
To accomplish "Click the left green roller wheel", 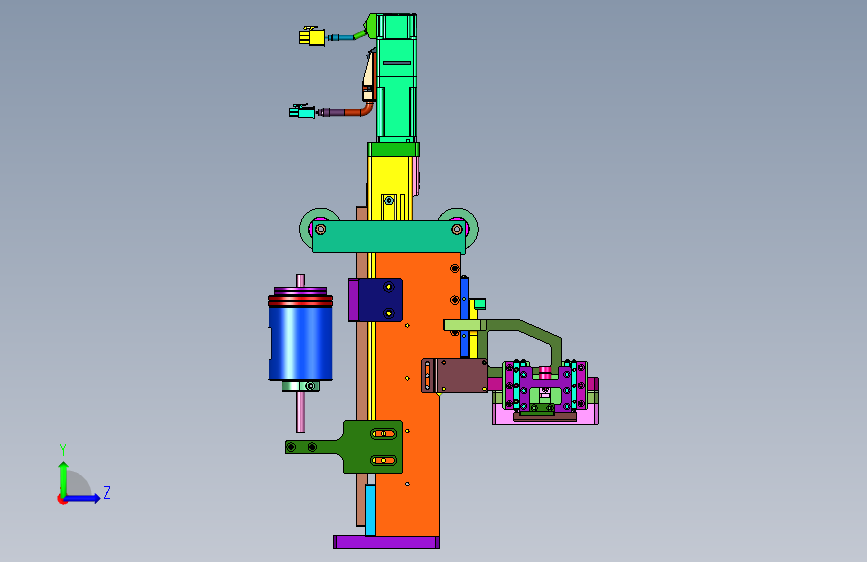I will tap(307, 228).
